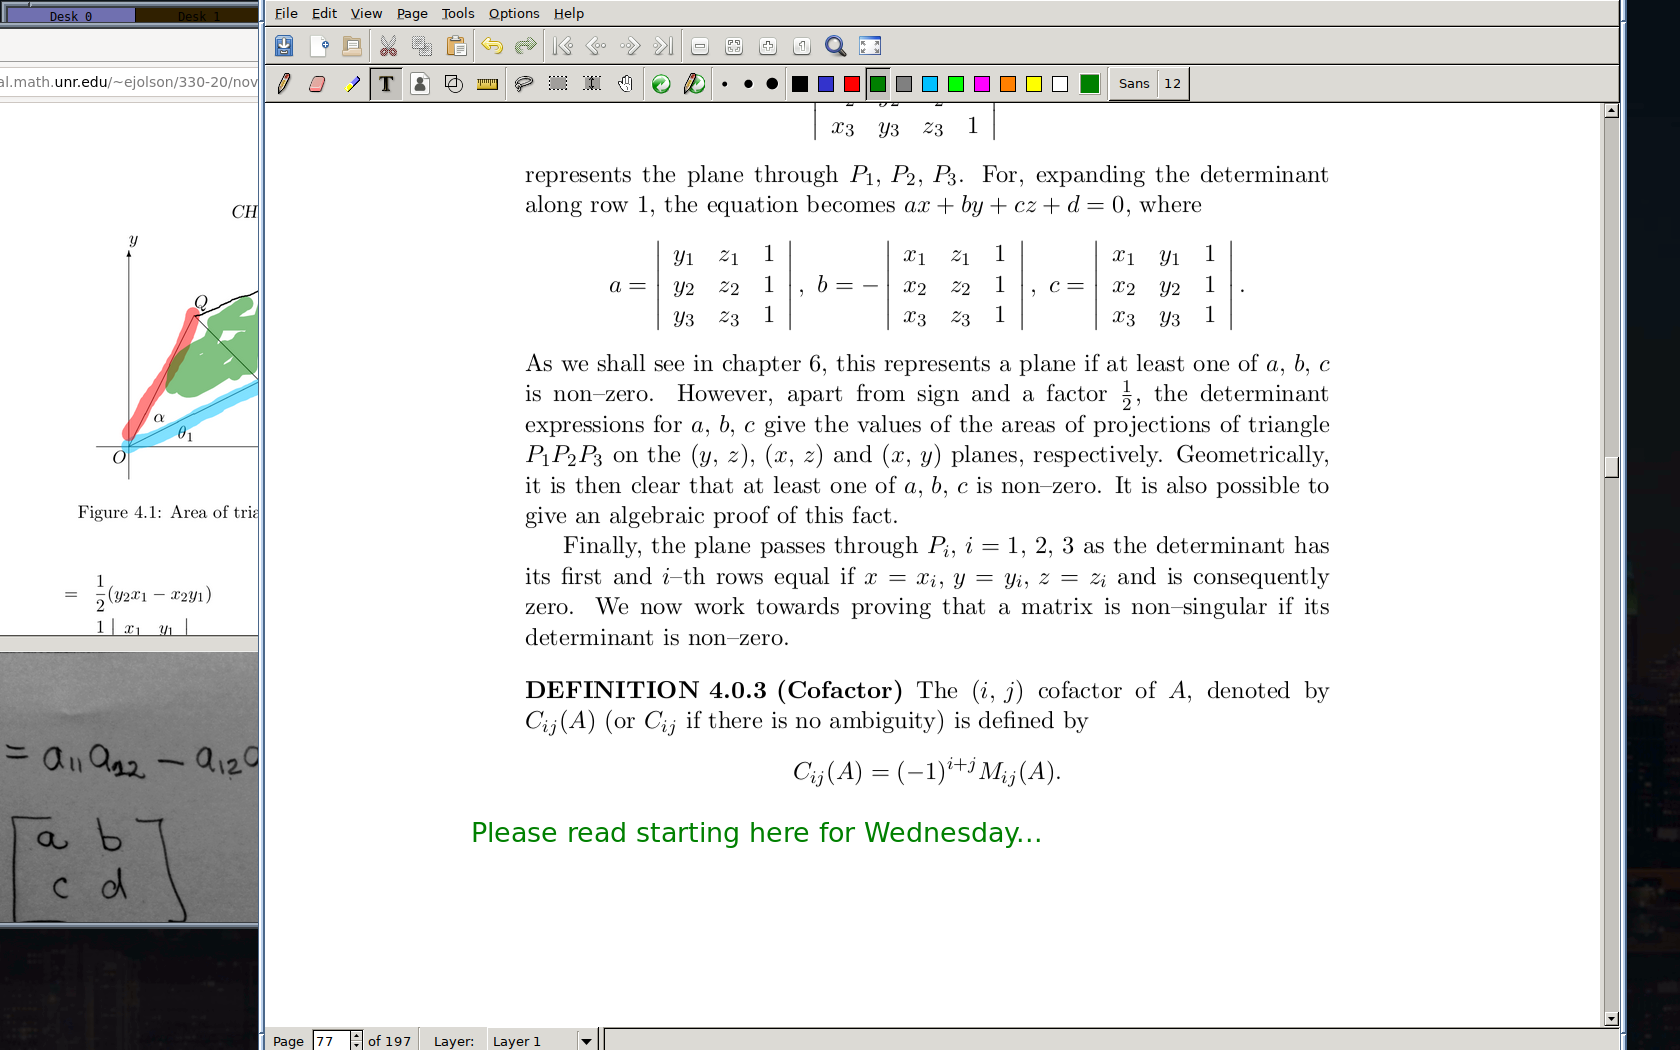Open the Tools menu
This screenshot has width=1680, height=1050.
(457, 13)
